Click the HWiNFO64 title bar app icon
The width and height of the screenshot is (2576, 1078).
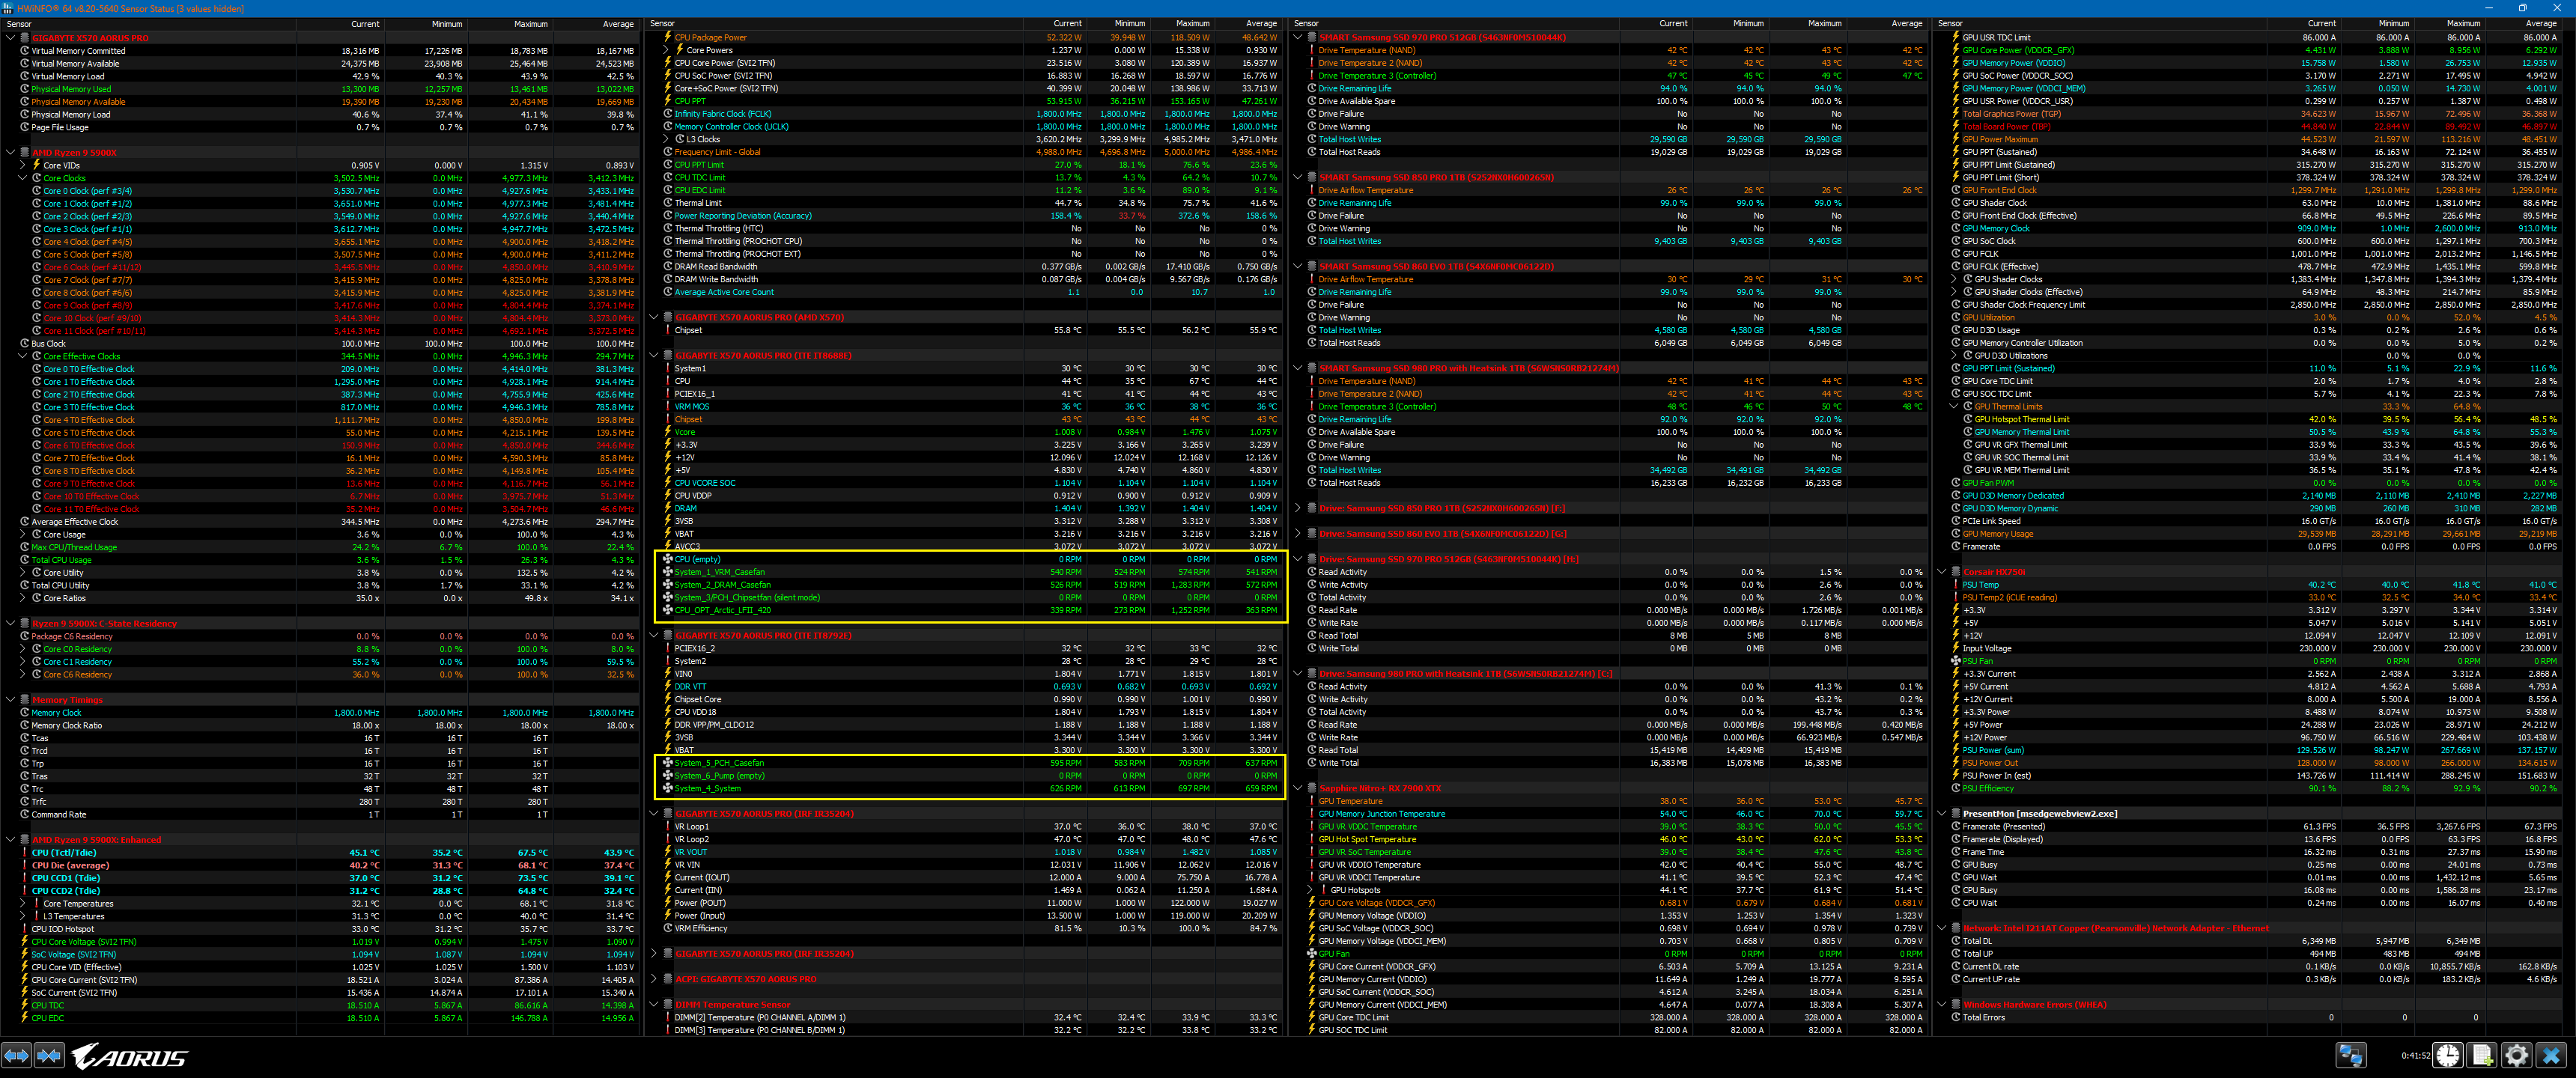[x=8, y=8]
